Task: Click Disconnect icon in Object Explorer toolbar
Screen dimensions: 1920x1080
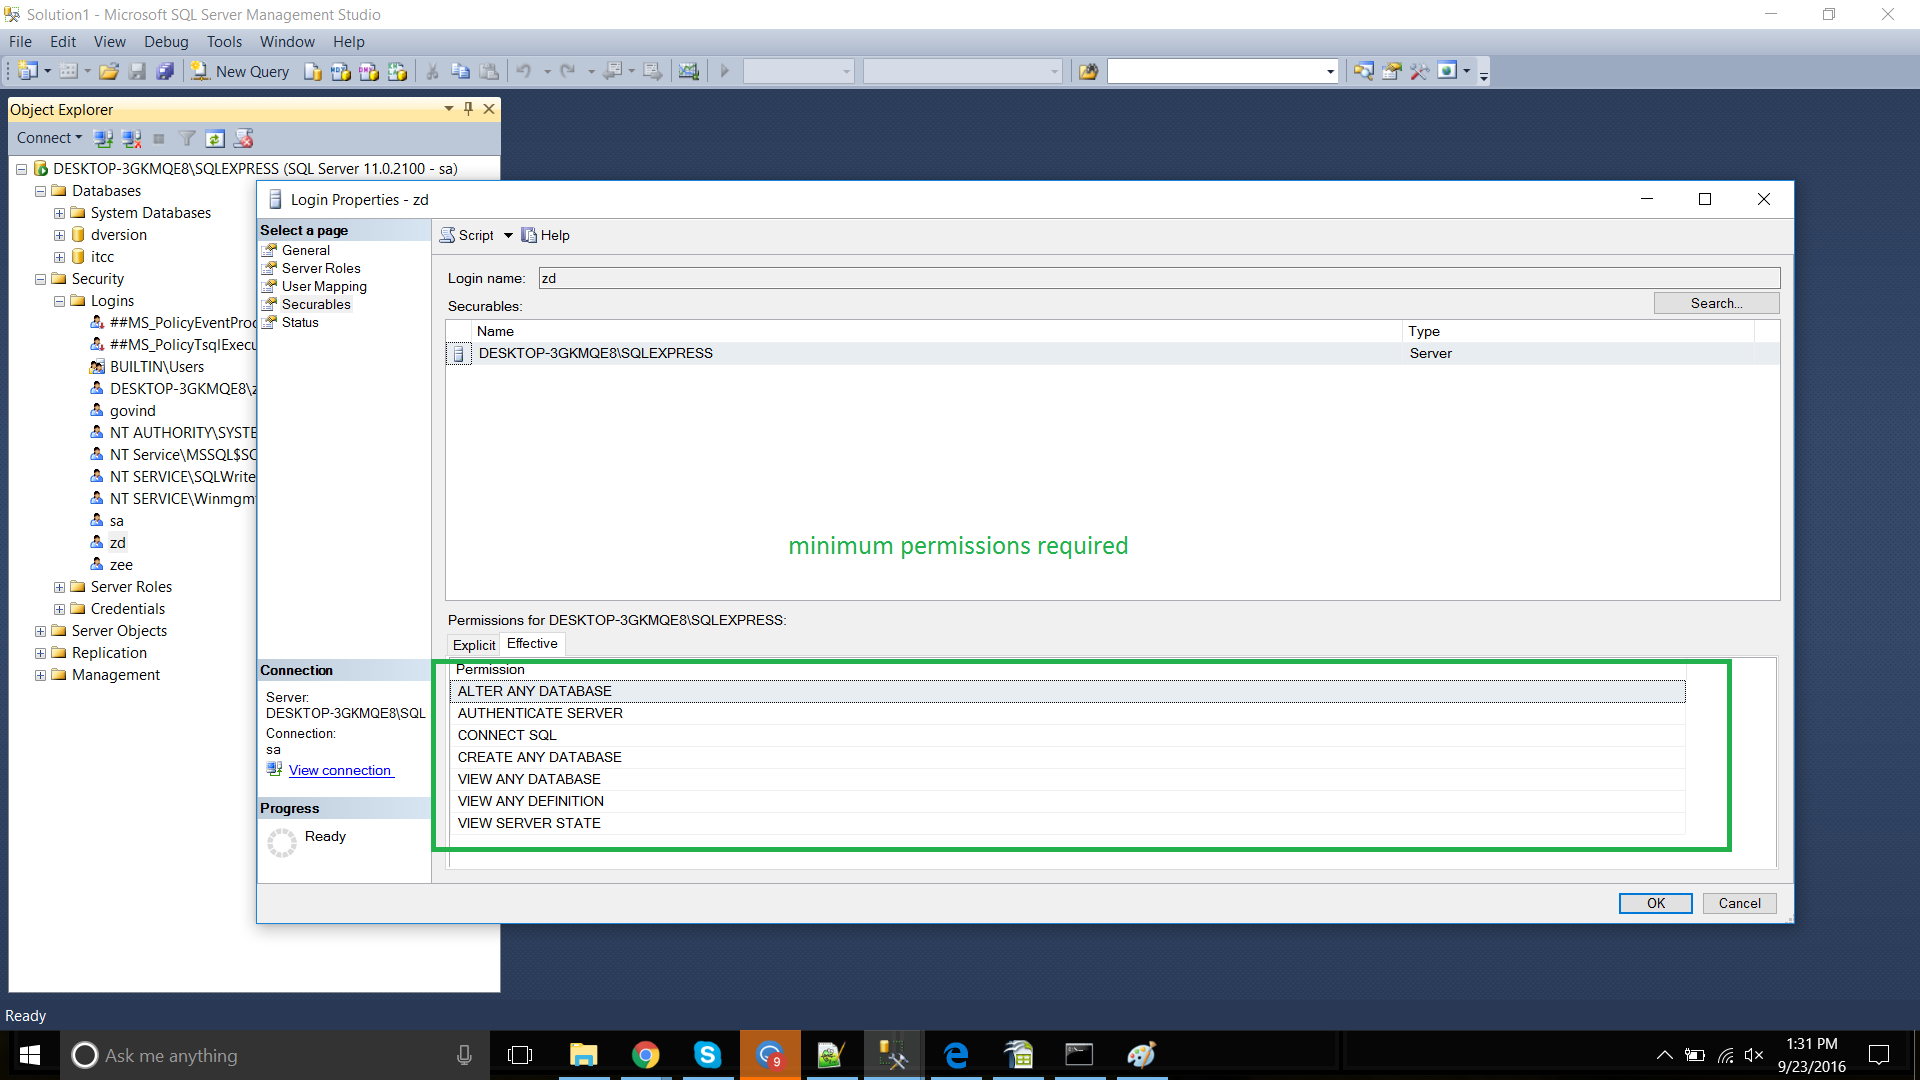Action: [131, 138]
